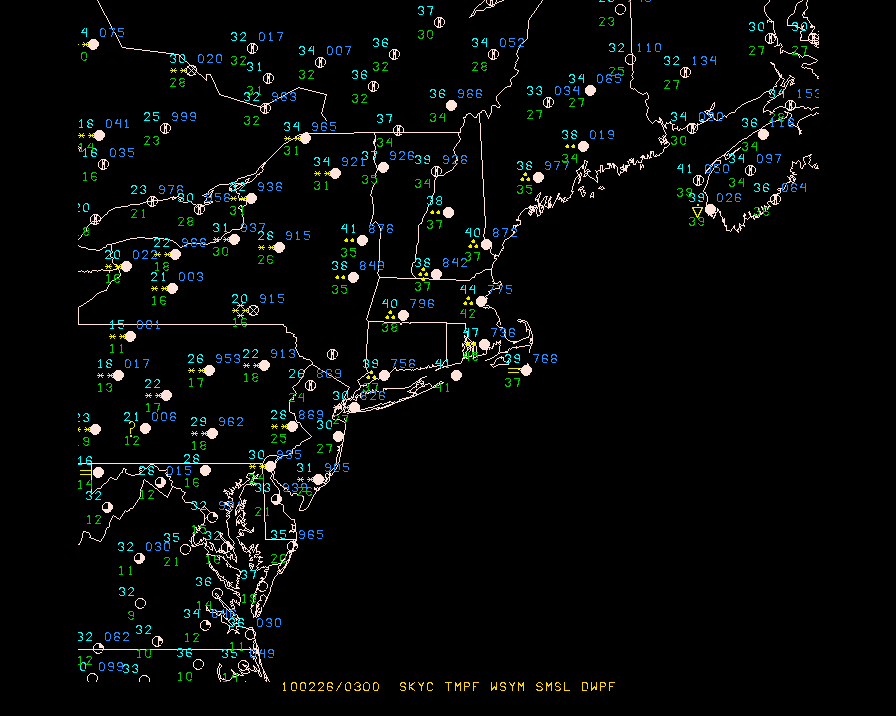Select the station circle beside pressure 736
The image size is (896, 716).
click(x=485, y=344)
